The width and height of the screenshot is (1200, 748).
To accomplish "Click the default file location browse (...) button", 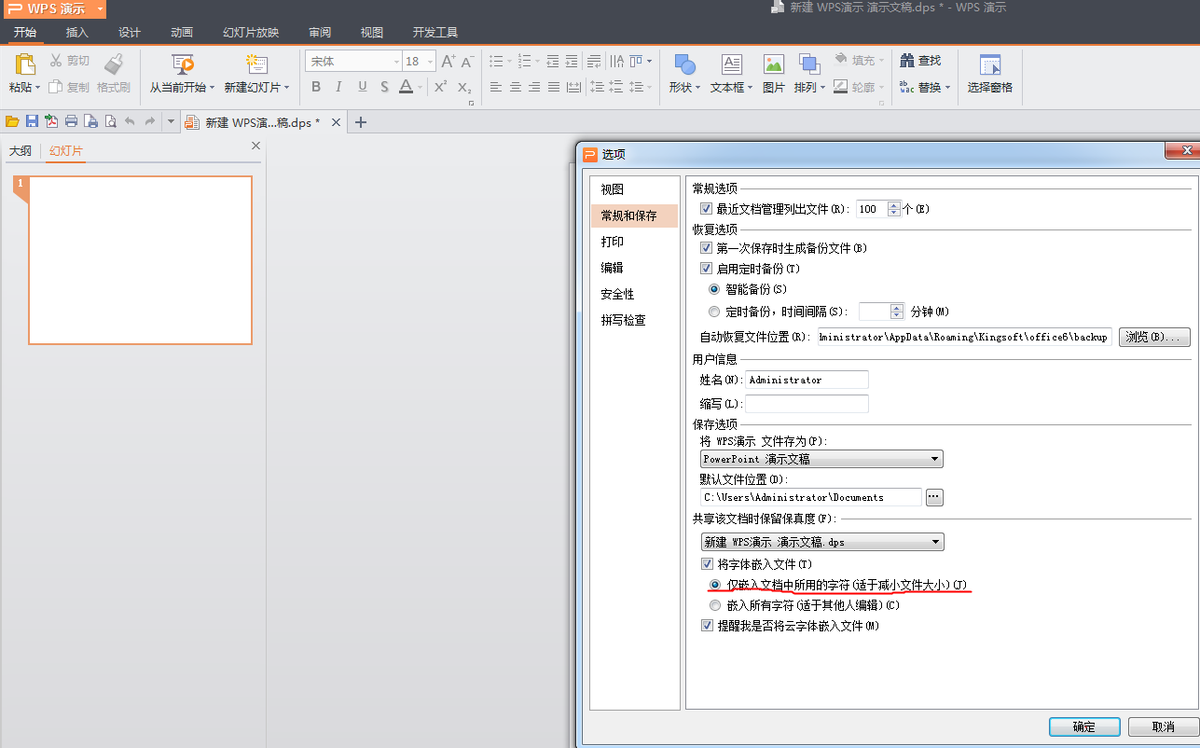I will pyautogui.click(x=934, y=497).
